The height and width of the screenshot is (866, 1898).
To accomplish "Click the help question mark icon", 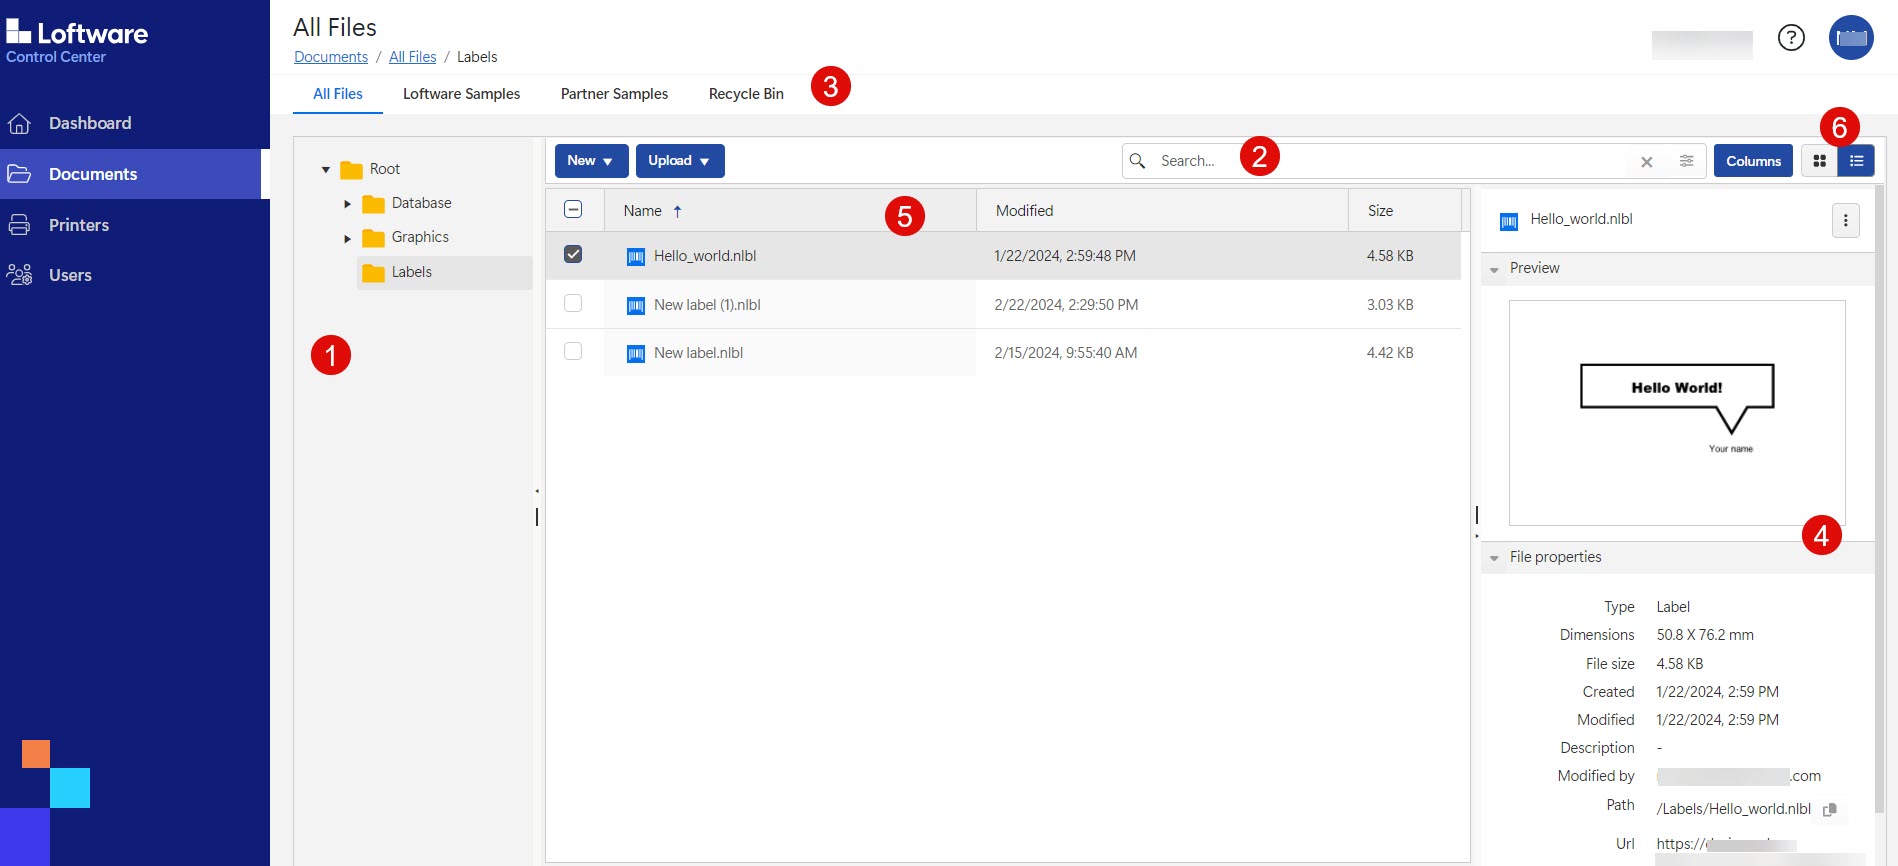I will click(x=1791, y=38).
